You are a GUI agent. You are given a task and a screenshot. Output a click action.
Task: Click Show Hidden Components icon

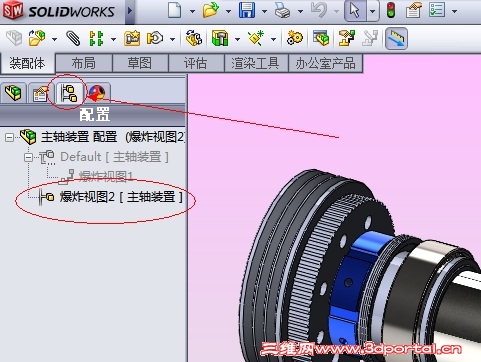(194, 38)
